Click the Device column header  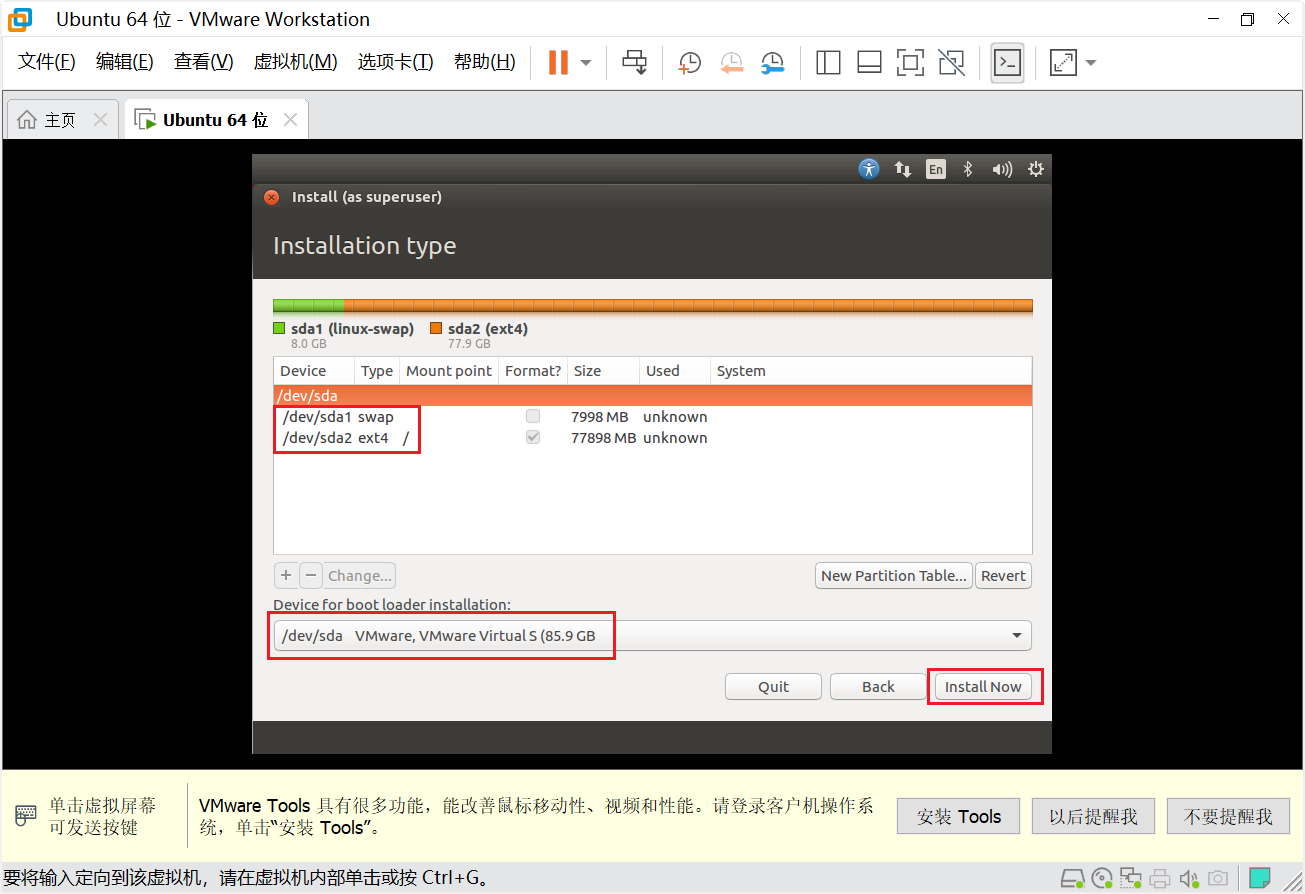pyautogui.click(x=314, y=371)
